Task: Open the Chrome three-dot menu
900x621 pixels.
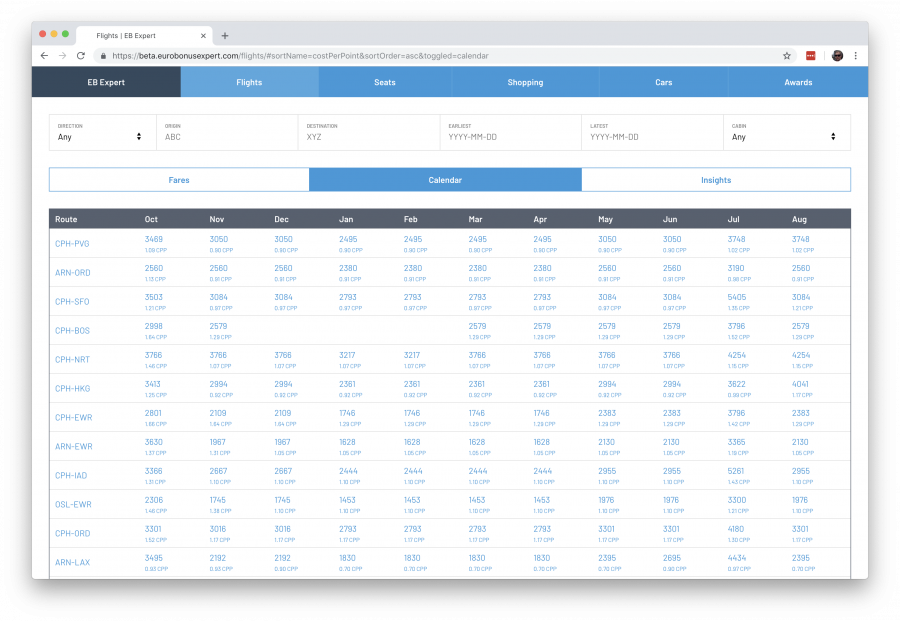Action: [x=856, y=56]
